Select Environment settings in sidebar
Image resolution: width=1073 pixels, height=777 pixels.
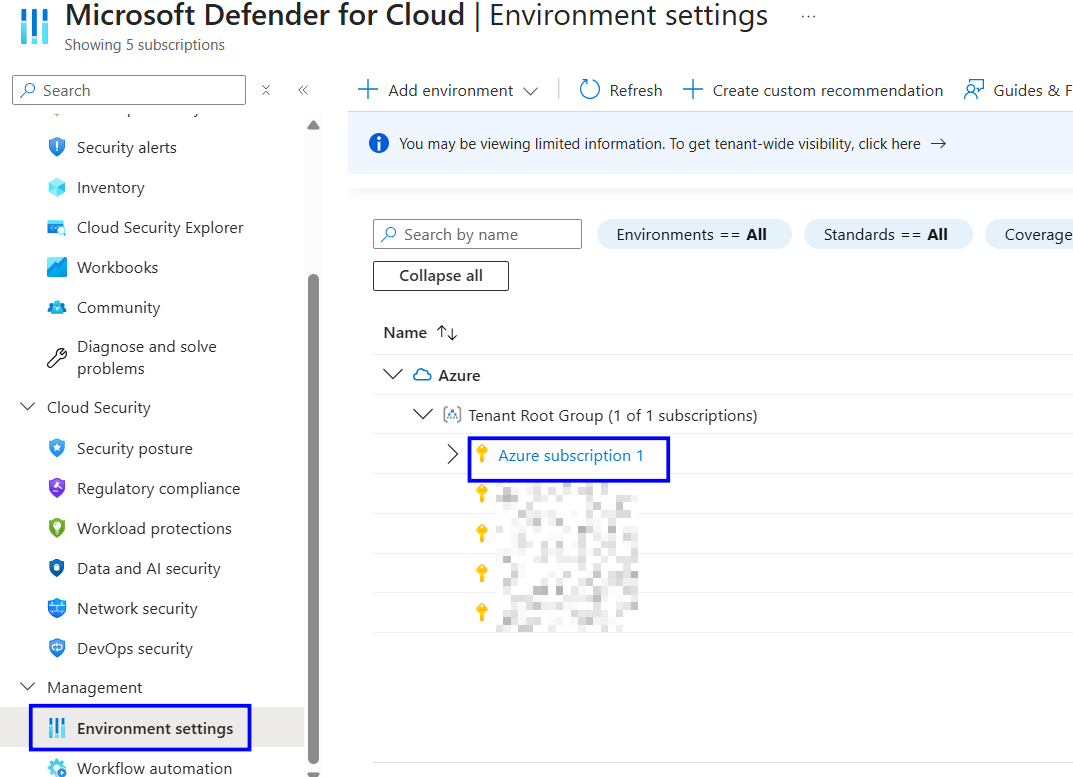(x=152, y=728)
